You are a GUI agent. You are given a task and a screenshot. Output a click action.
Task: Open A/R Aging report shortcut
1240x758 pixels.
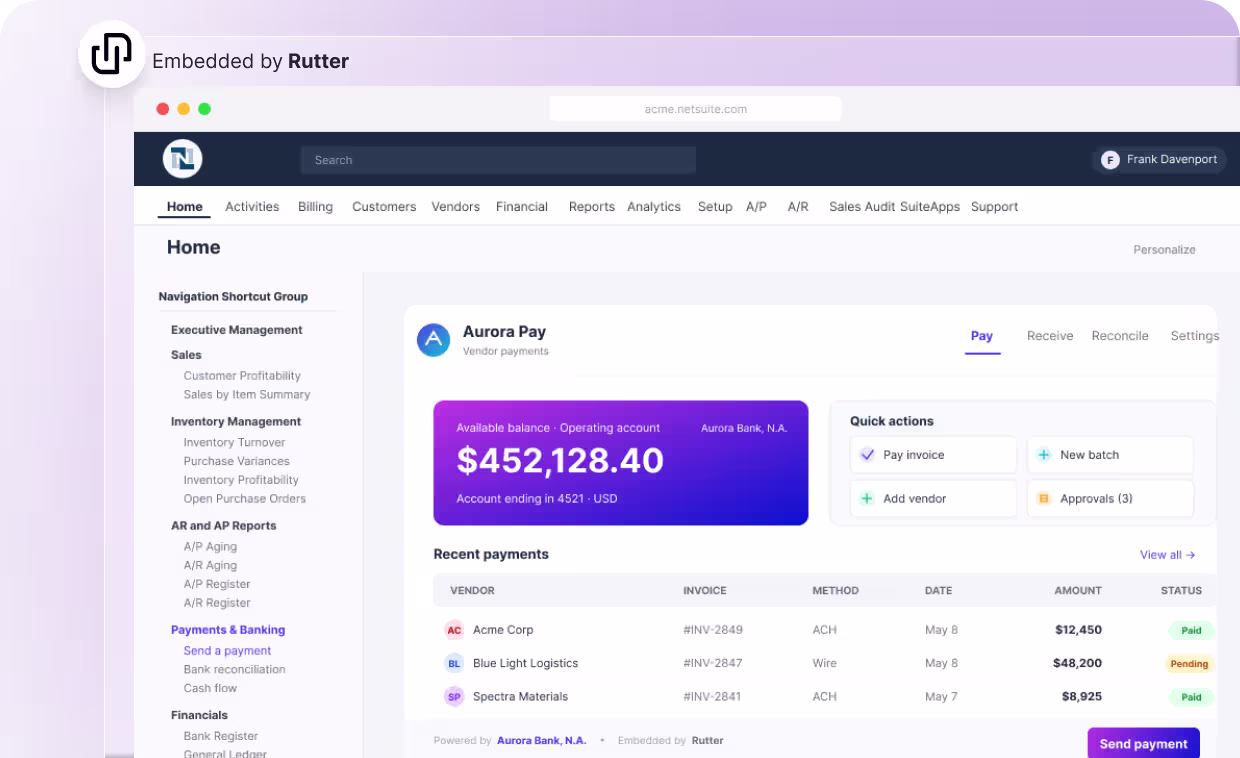(x=210, y=566)
